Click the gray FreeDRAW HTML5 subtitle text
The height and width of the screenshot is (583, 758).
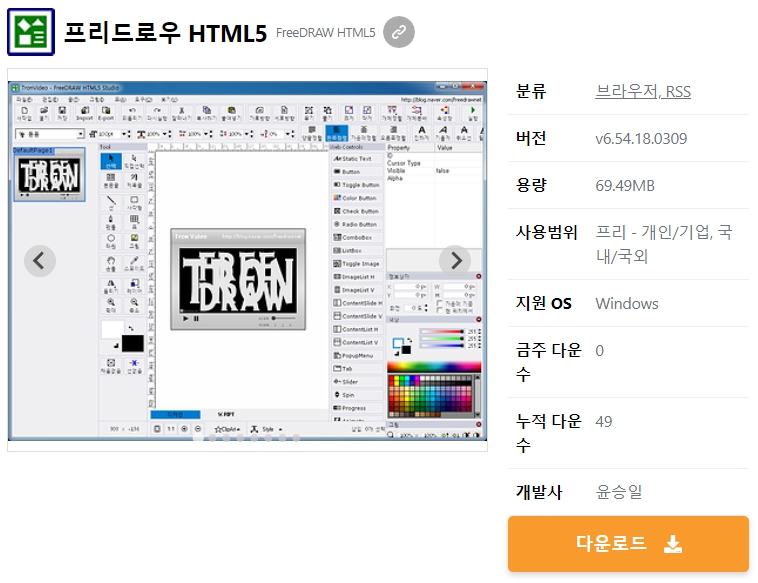coord(325,33)
